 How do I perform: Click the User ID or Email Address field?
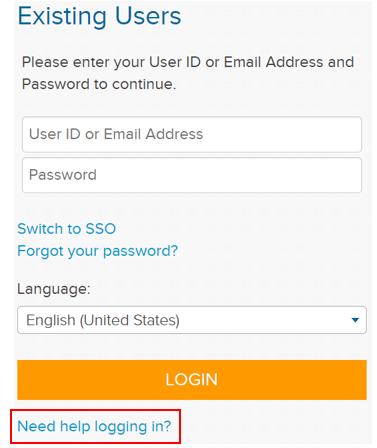coord(192,134)
